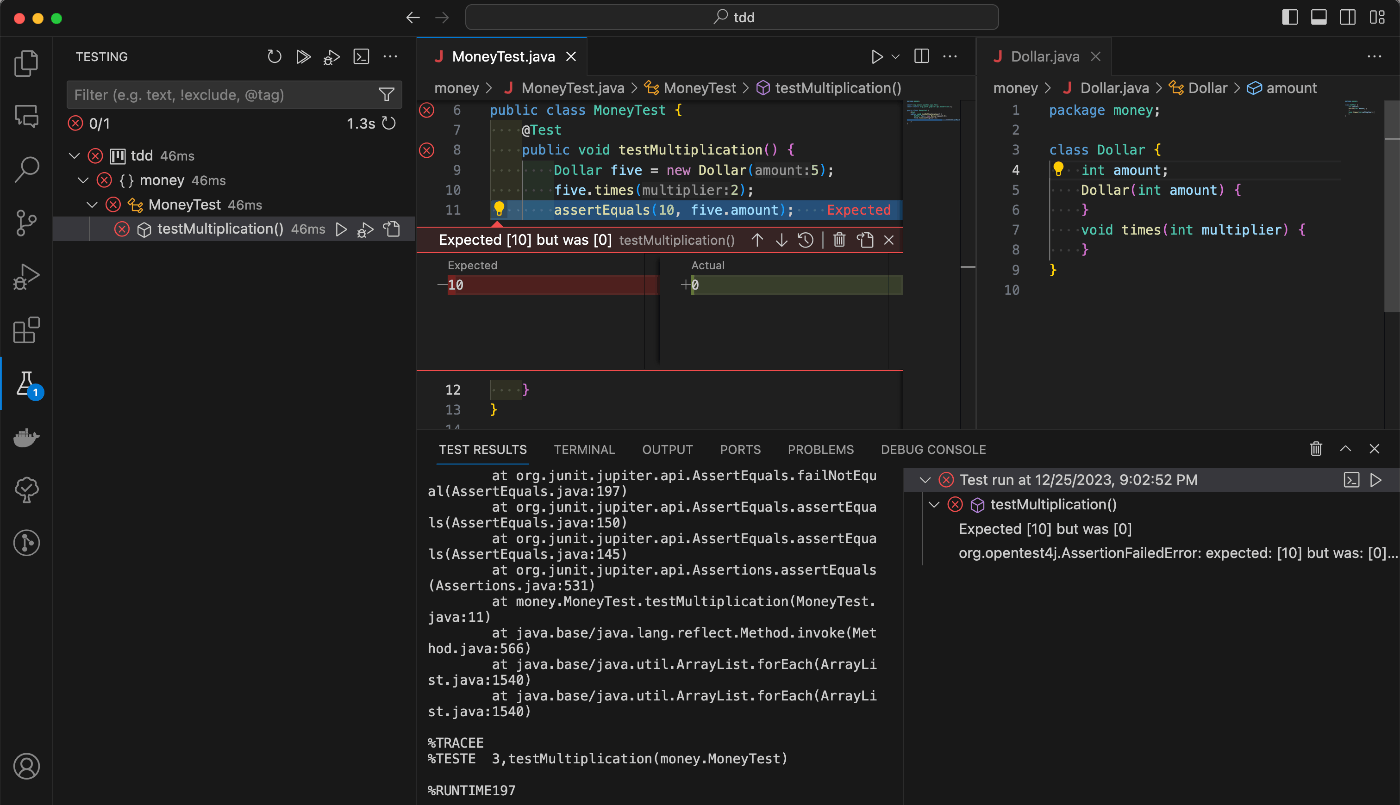
Task: Click the test filter text input
Action: [x=220, y=95]
